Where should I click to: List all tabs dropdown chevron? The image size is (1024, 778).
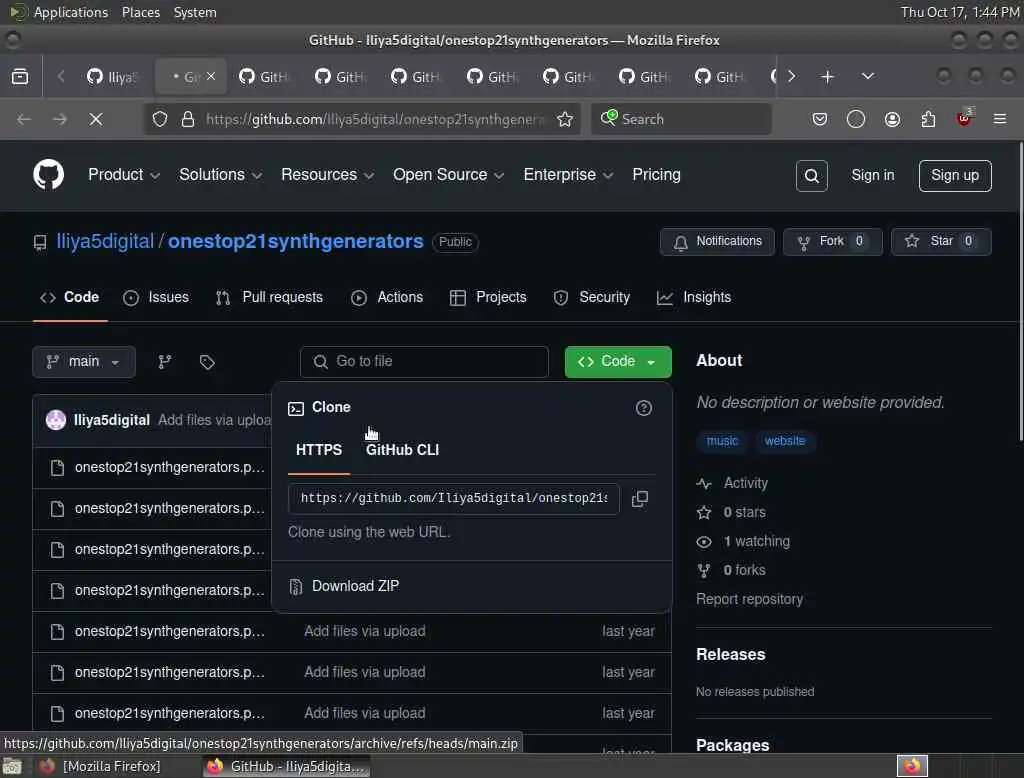point(867,76)
